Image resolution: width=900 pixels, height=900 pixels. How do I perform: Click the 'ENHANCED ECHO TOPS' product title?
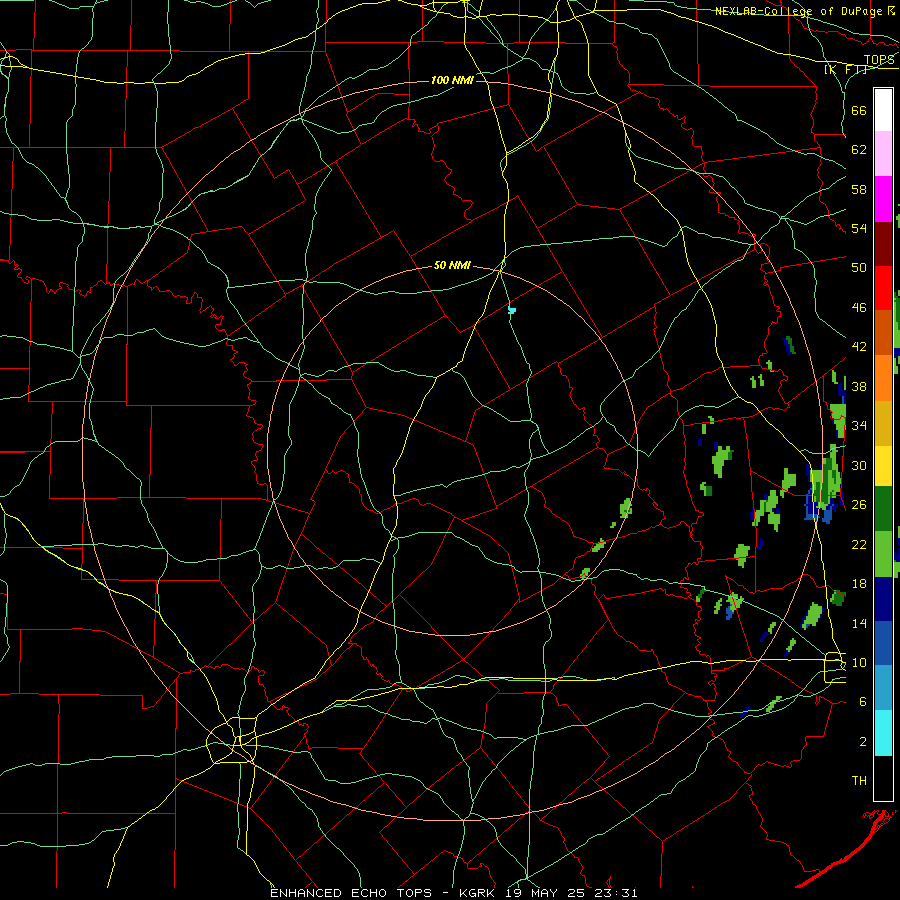351,893
